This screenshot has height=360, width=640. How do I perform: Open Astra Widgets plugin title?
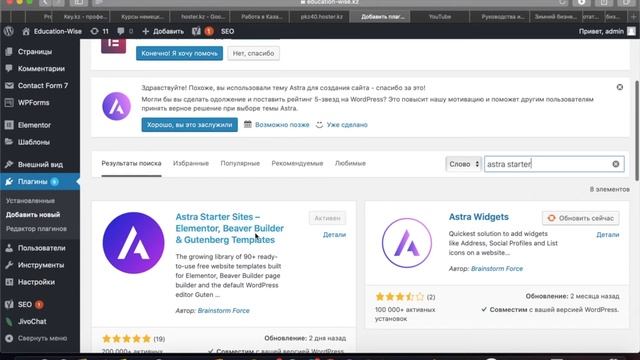pos(478,217)
